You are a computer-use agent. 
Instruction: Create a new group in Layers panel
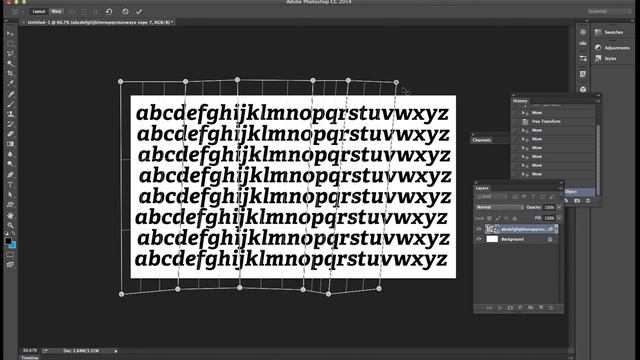pyautogui.click(x=531, y=307)
